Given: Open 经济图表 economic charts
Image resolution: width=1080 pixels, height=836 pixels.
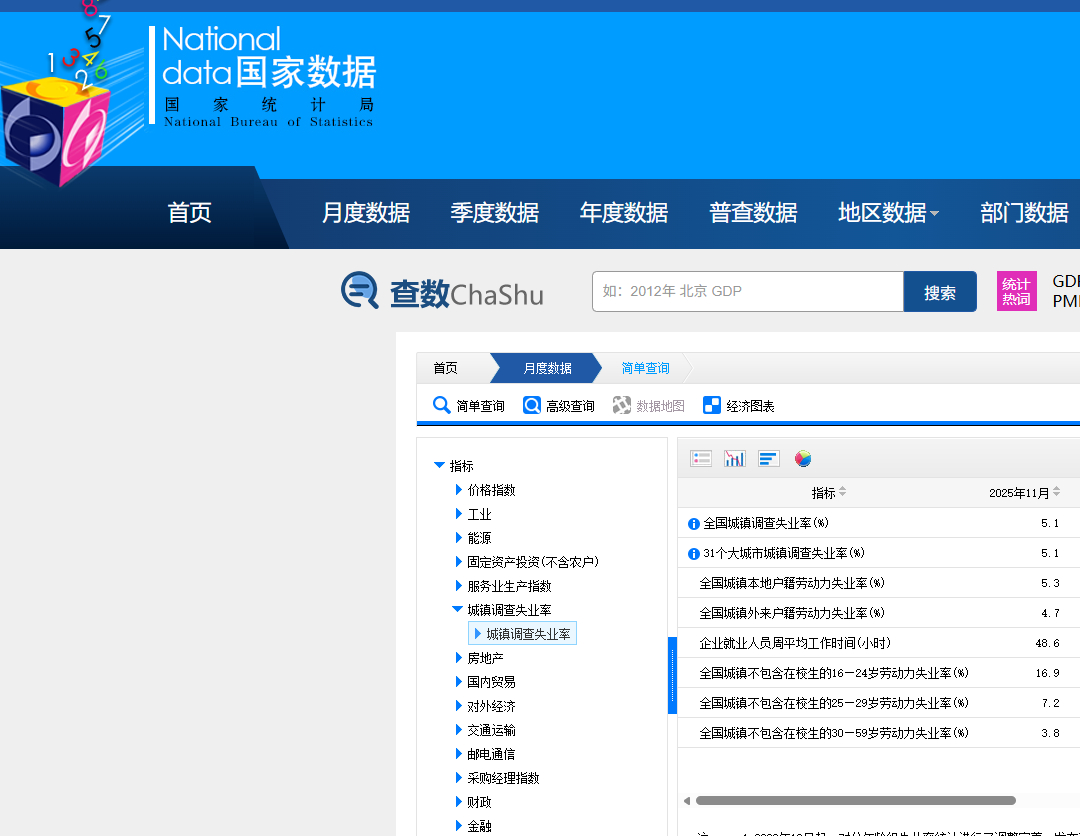Looking at the screenshot, I should click(738, 406).
